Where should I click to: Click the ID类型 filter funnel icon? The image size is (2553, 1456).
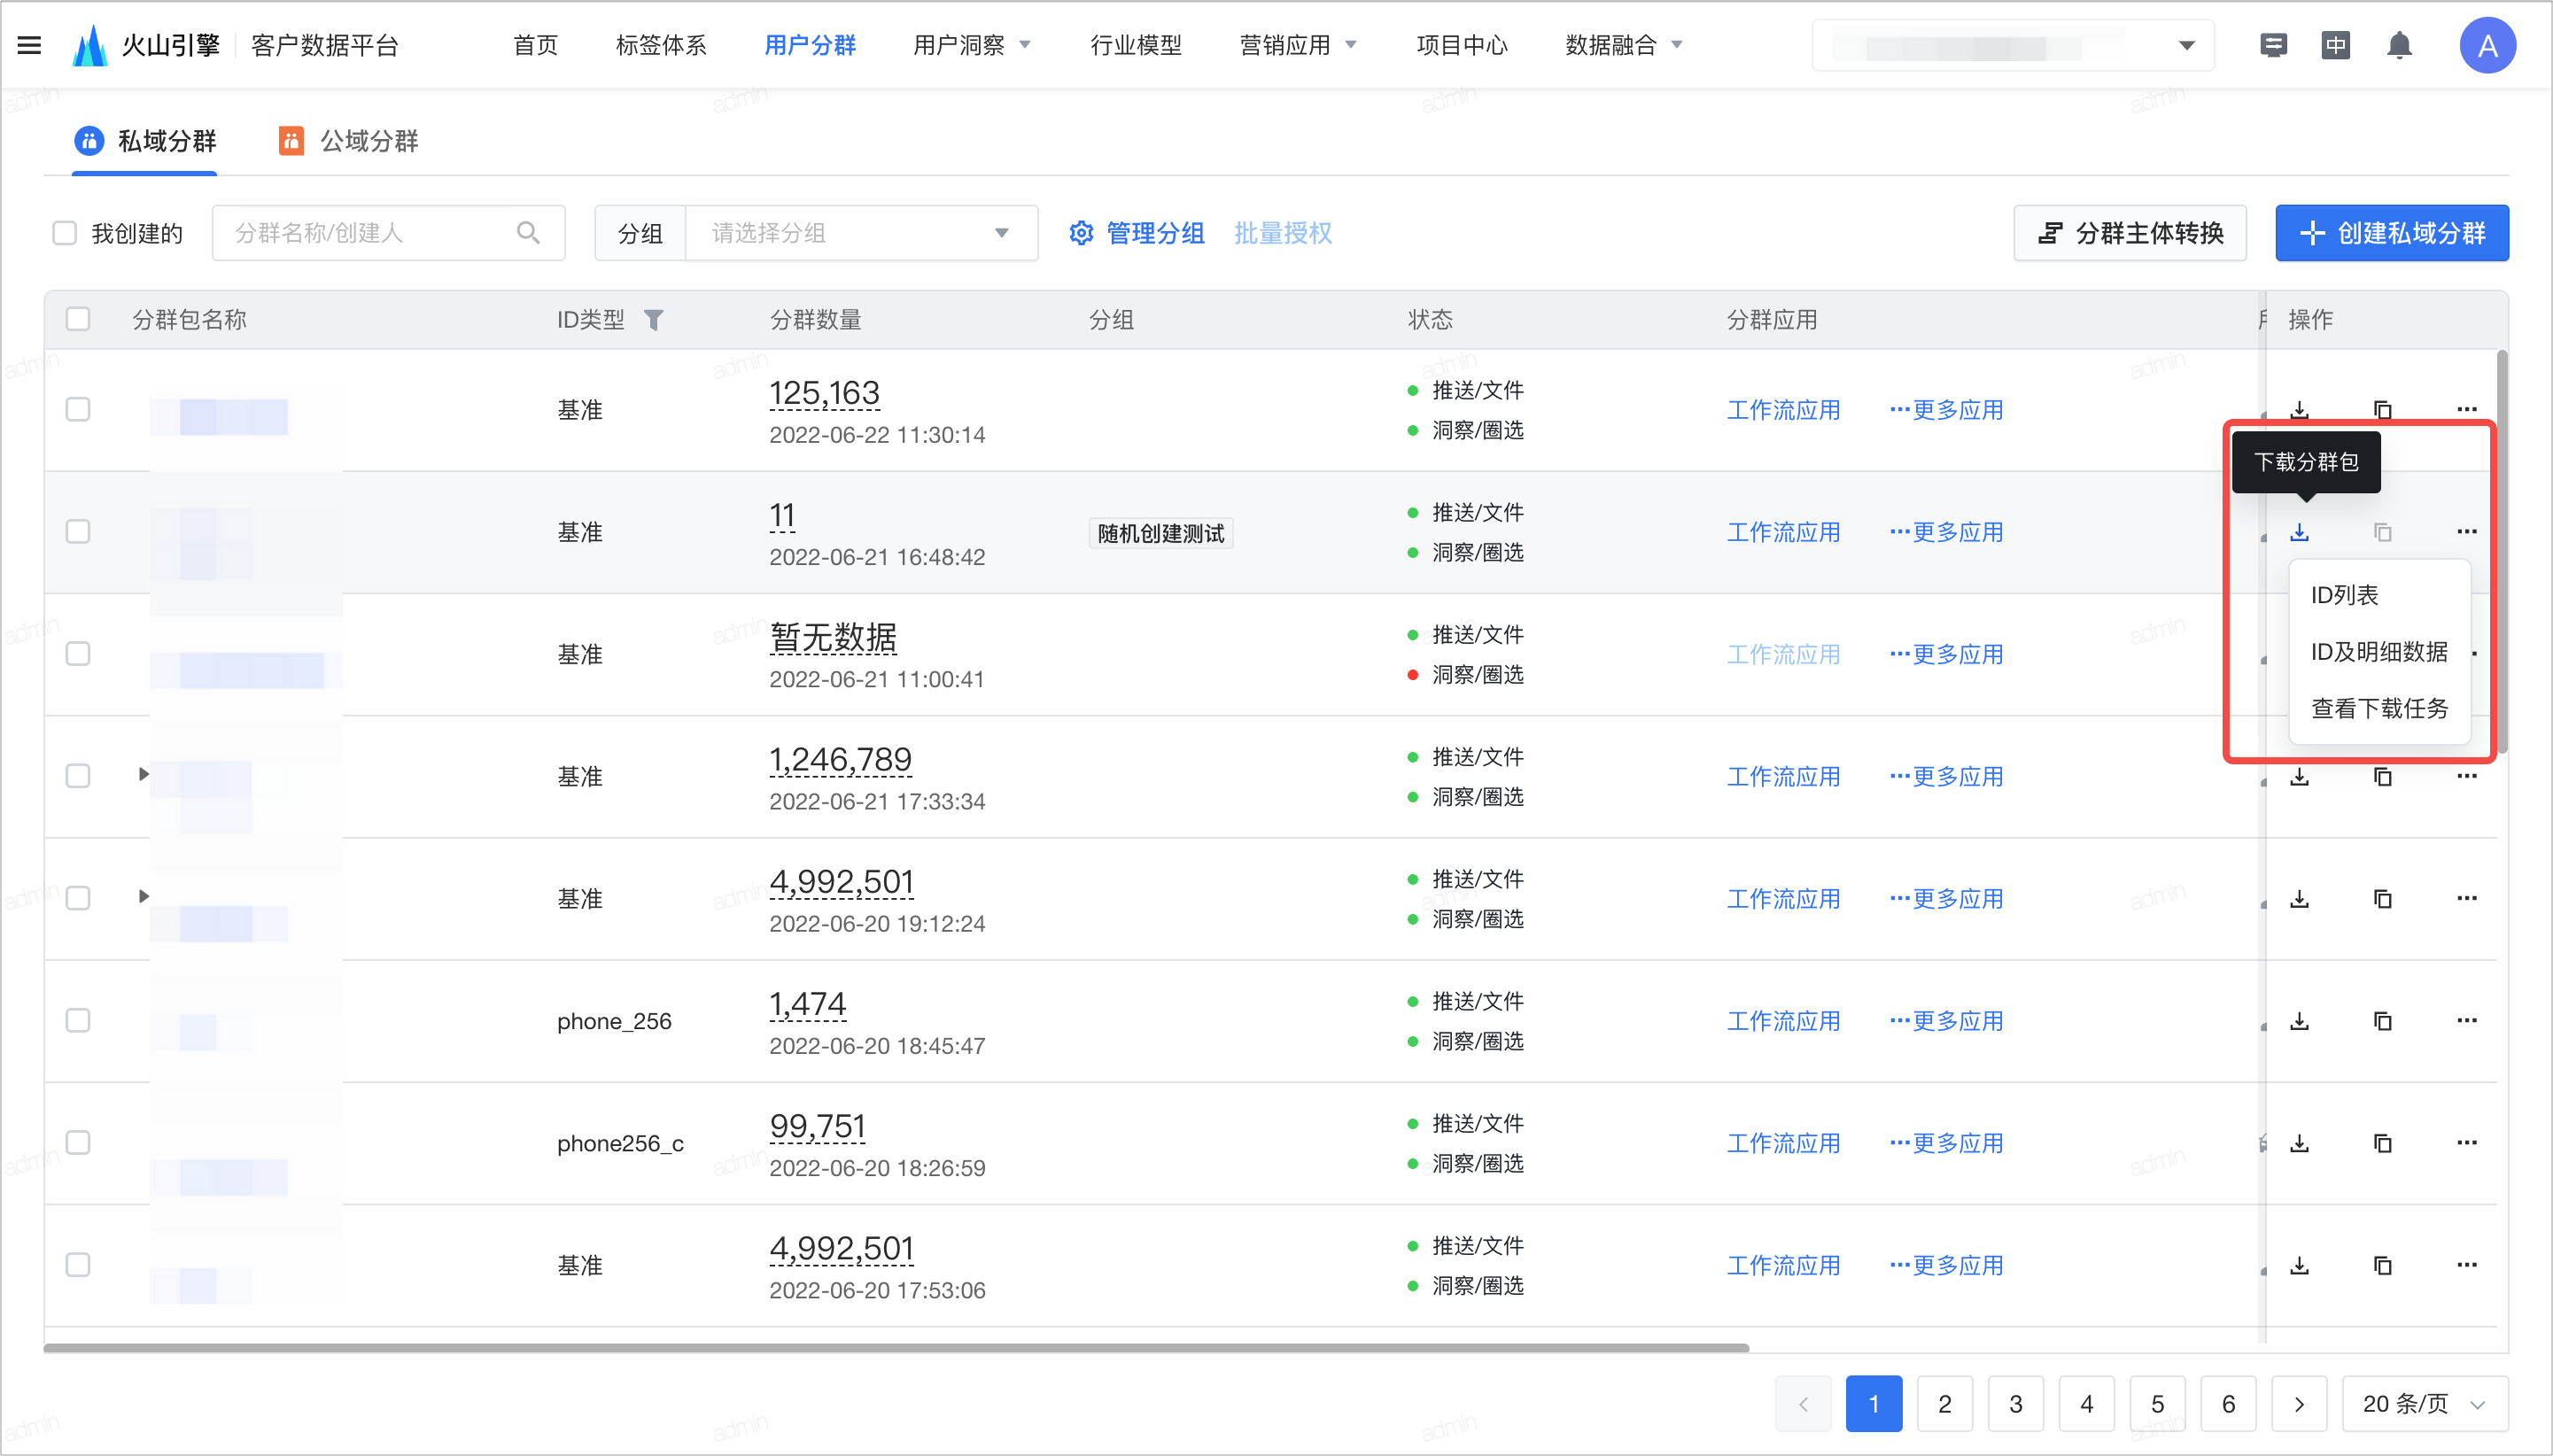(x=653, y=320)
